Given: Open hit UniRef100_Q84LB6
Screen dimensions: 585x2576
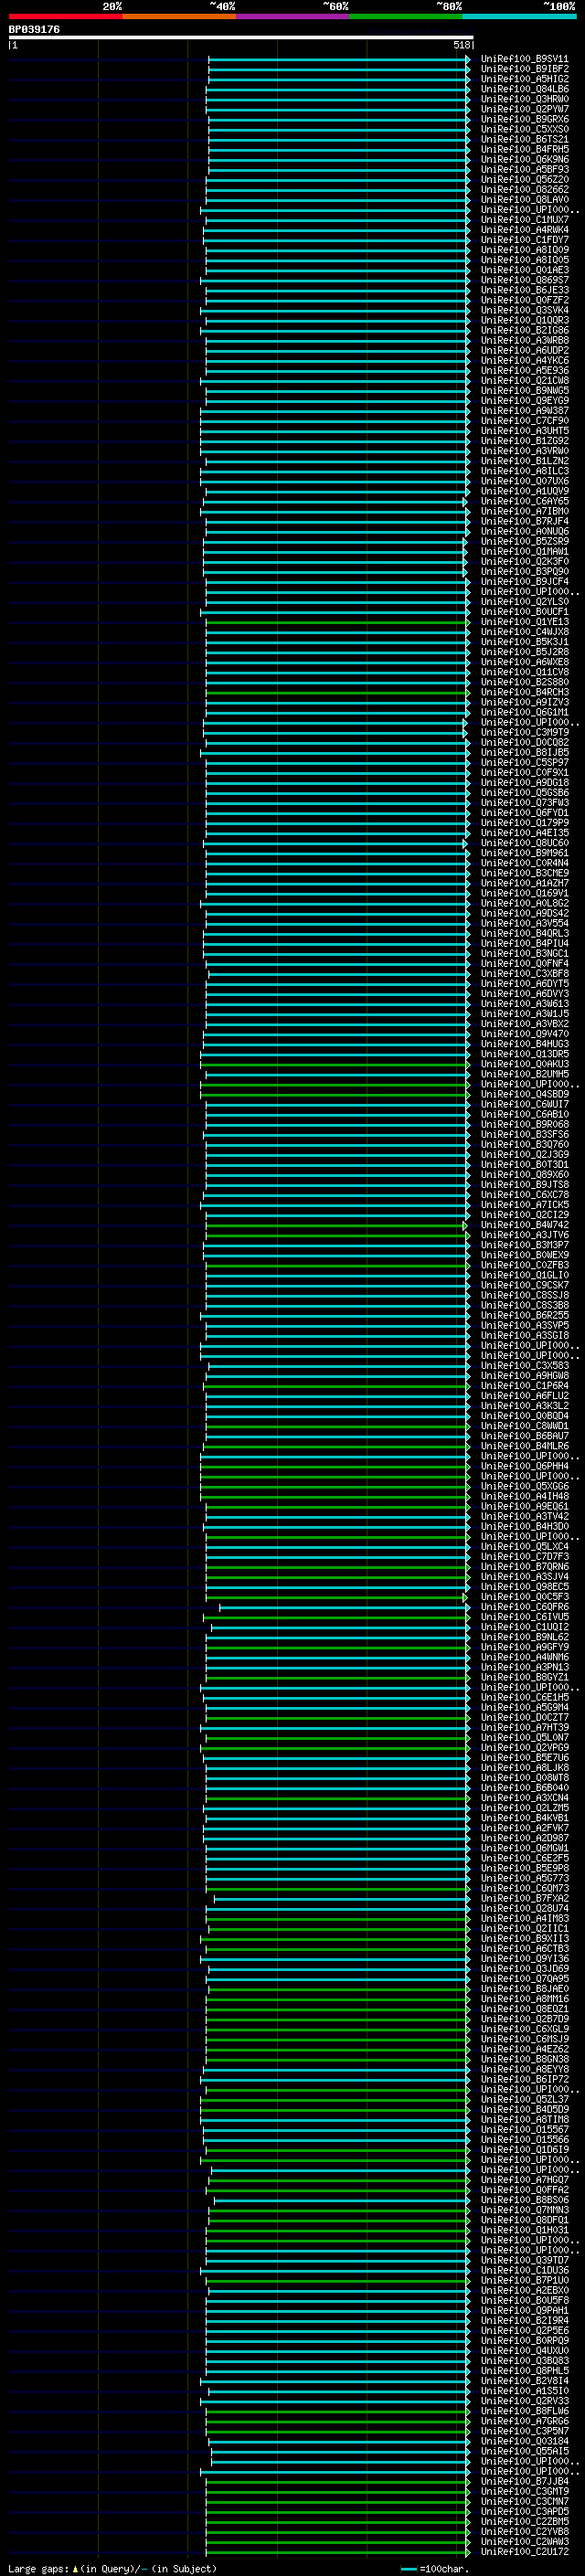Looking at the screenshot, I should pyautogui.click(x=524, y=89).
